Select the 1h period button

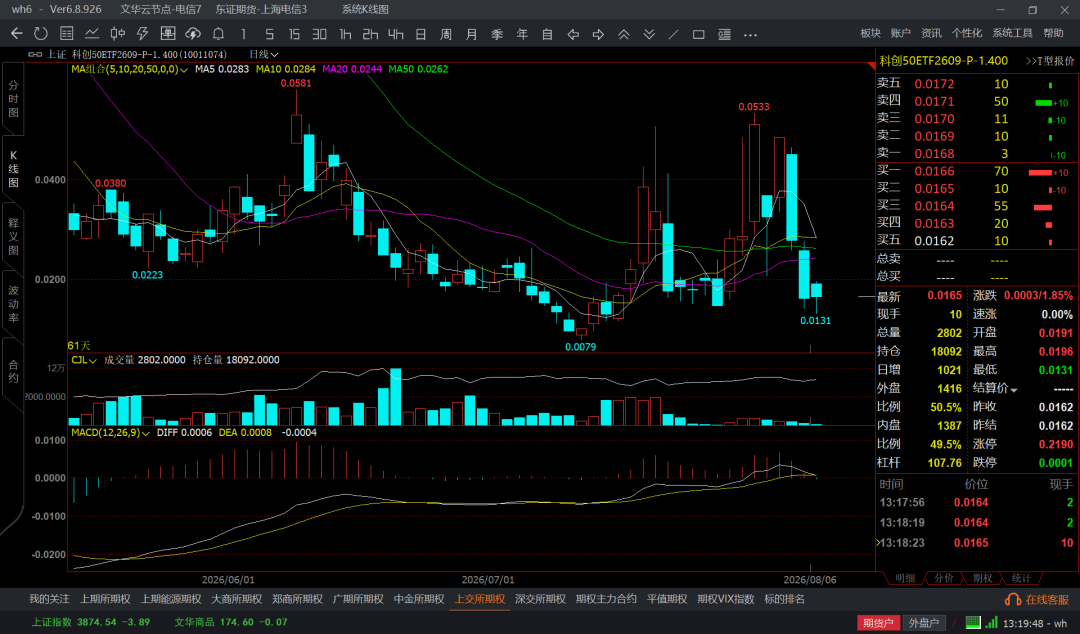[x=345, y=34]
